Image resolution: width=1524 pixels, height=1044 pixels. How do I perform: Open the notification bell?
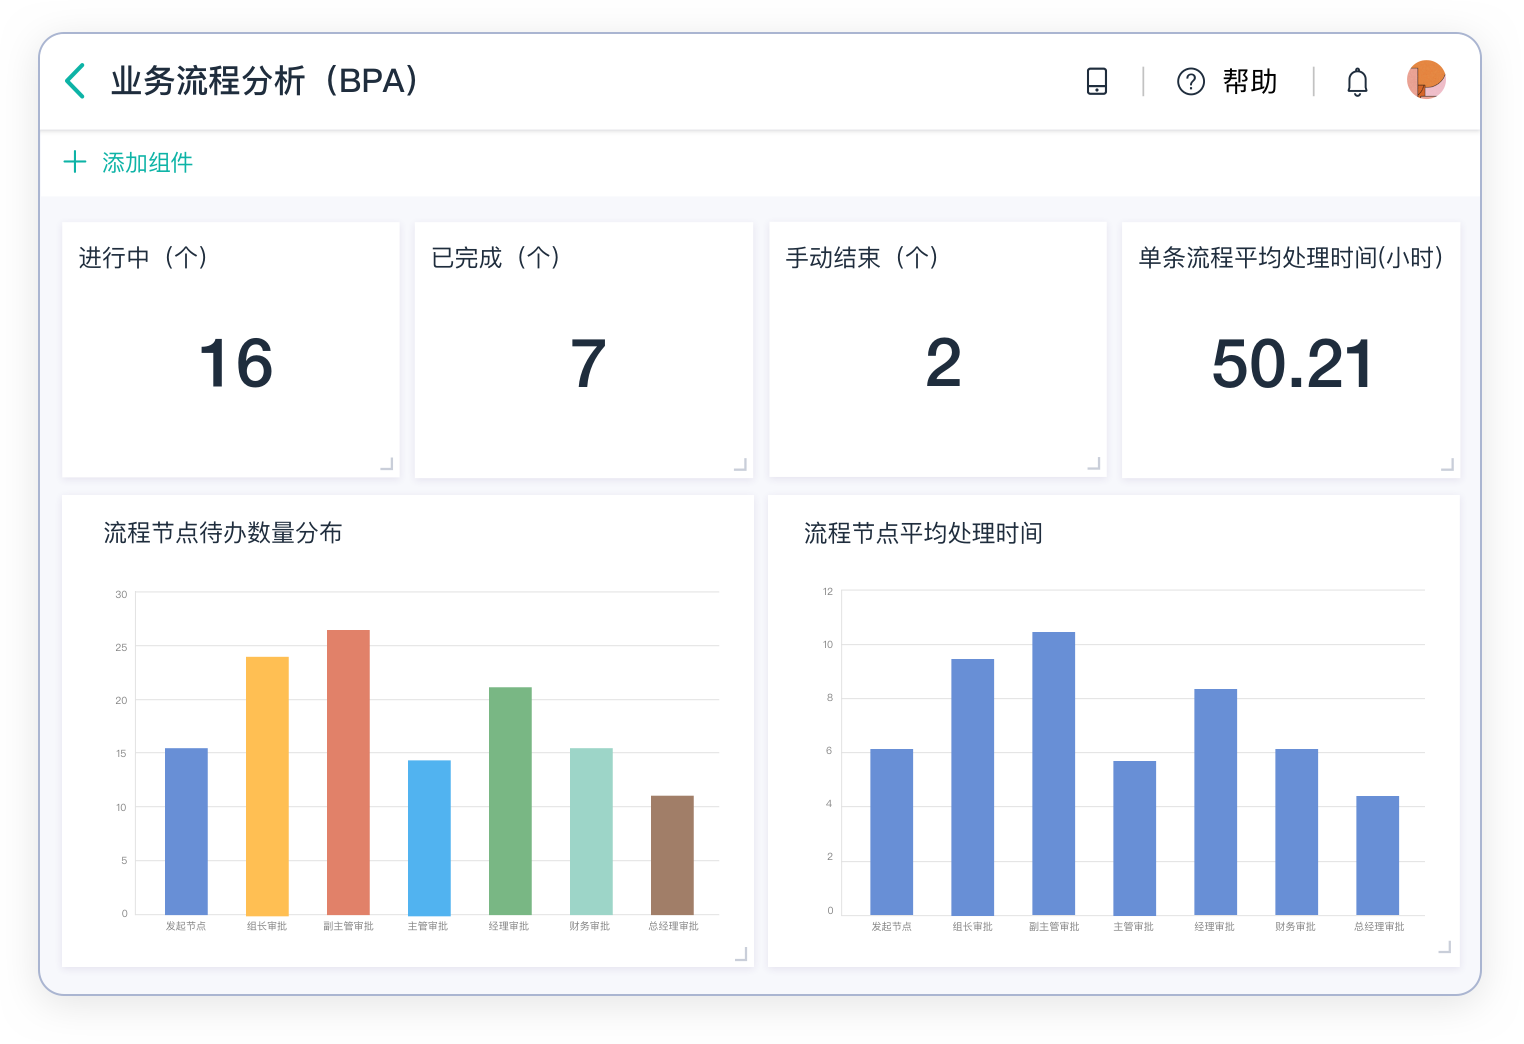1357,81
